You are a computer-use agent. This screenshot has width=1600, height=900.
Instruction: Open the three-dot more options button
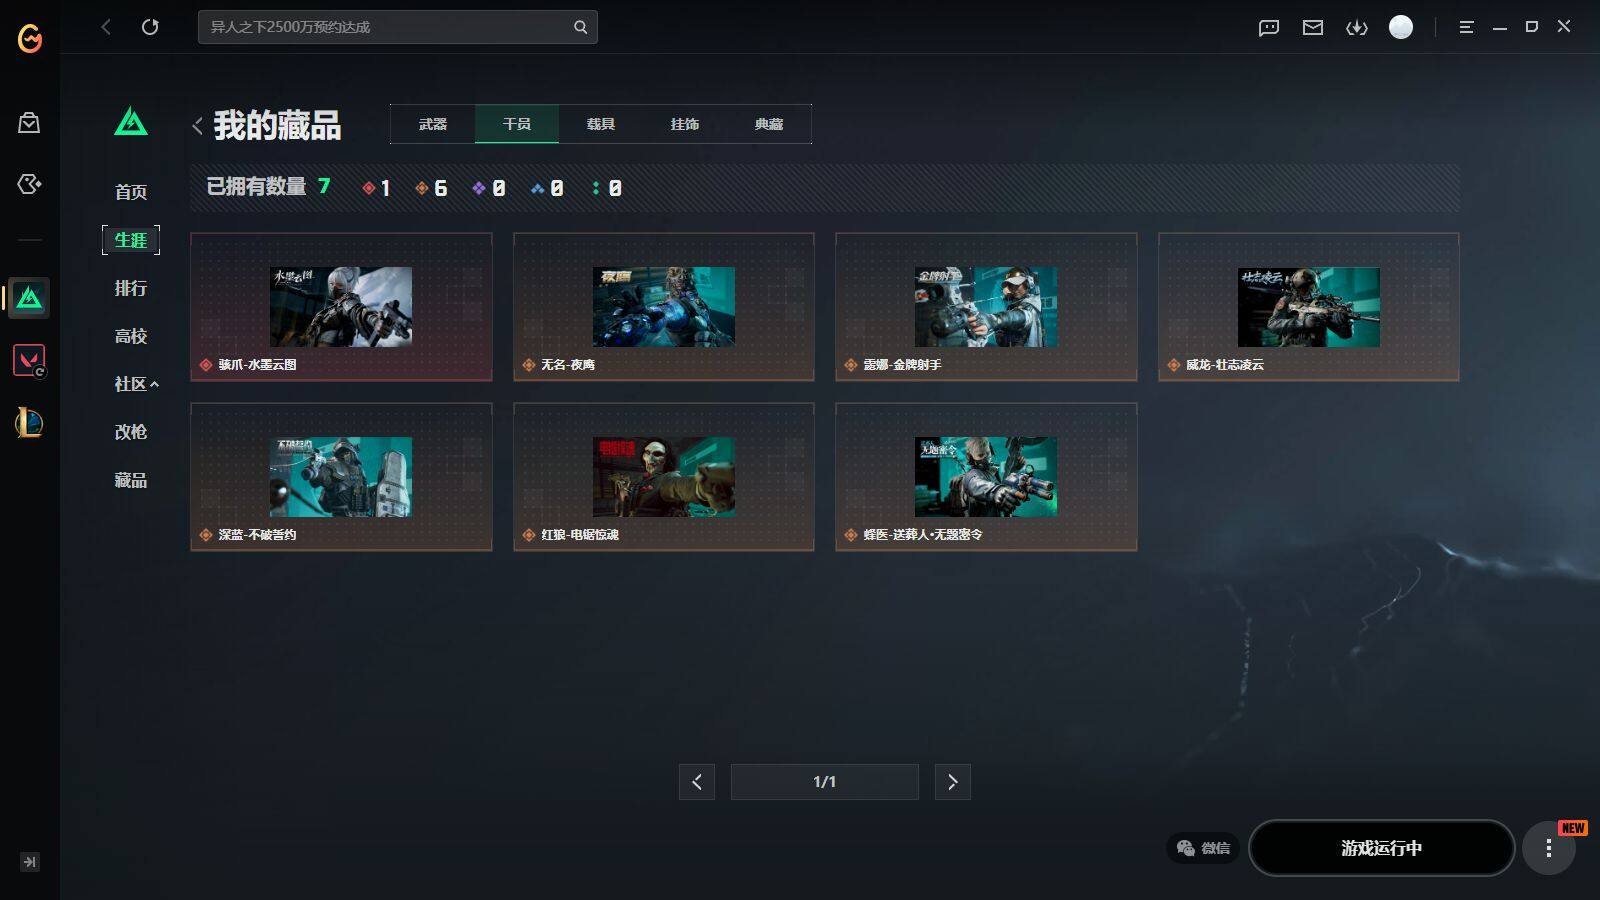click(1549, 849)
